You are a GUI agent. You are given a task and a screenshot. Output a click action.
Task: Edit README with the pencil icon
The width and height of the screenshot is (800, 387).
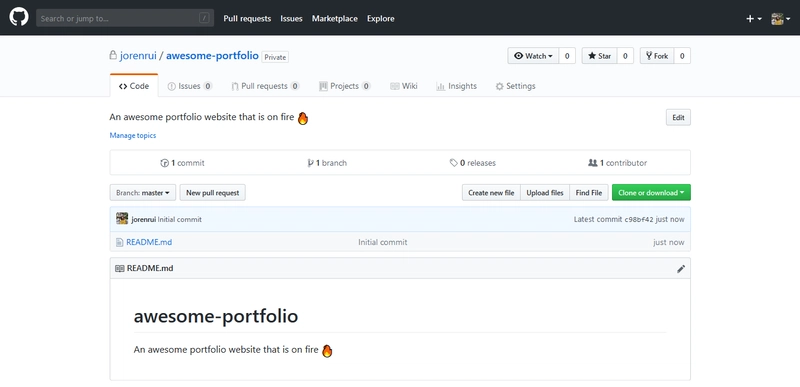(x=681, y=269)
